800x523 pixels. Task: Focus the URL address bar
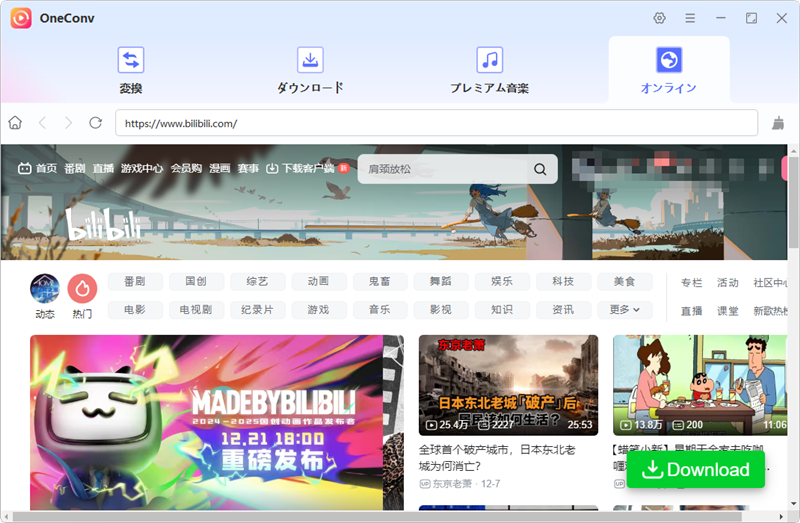tap(436, 123)
